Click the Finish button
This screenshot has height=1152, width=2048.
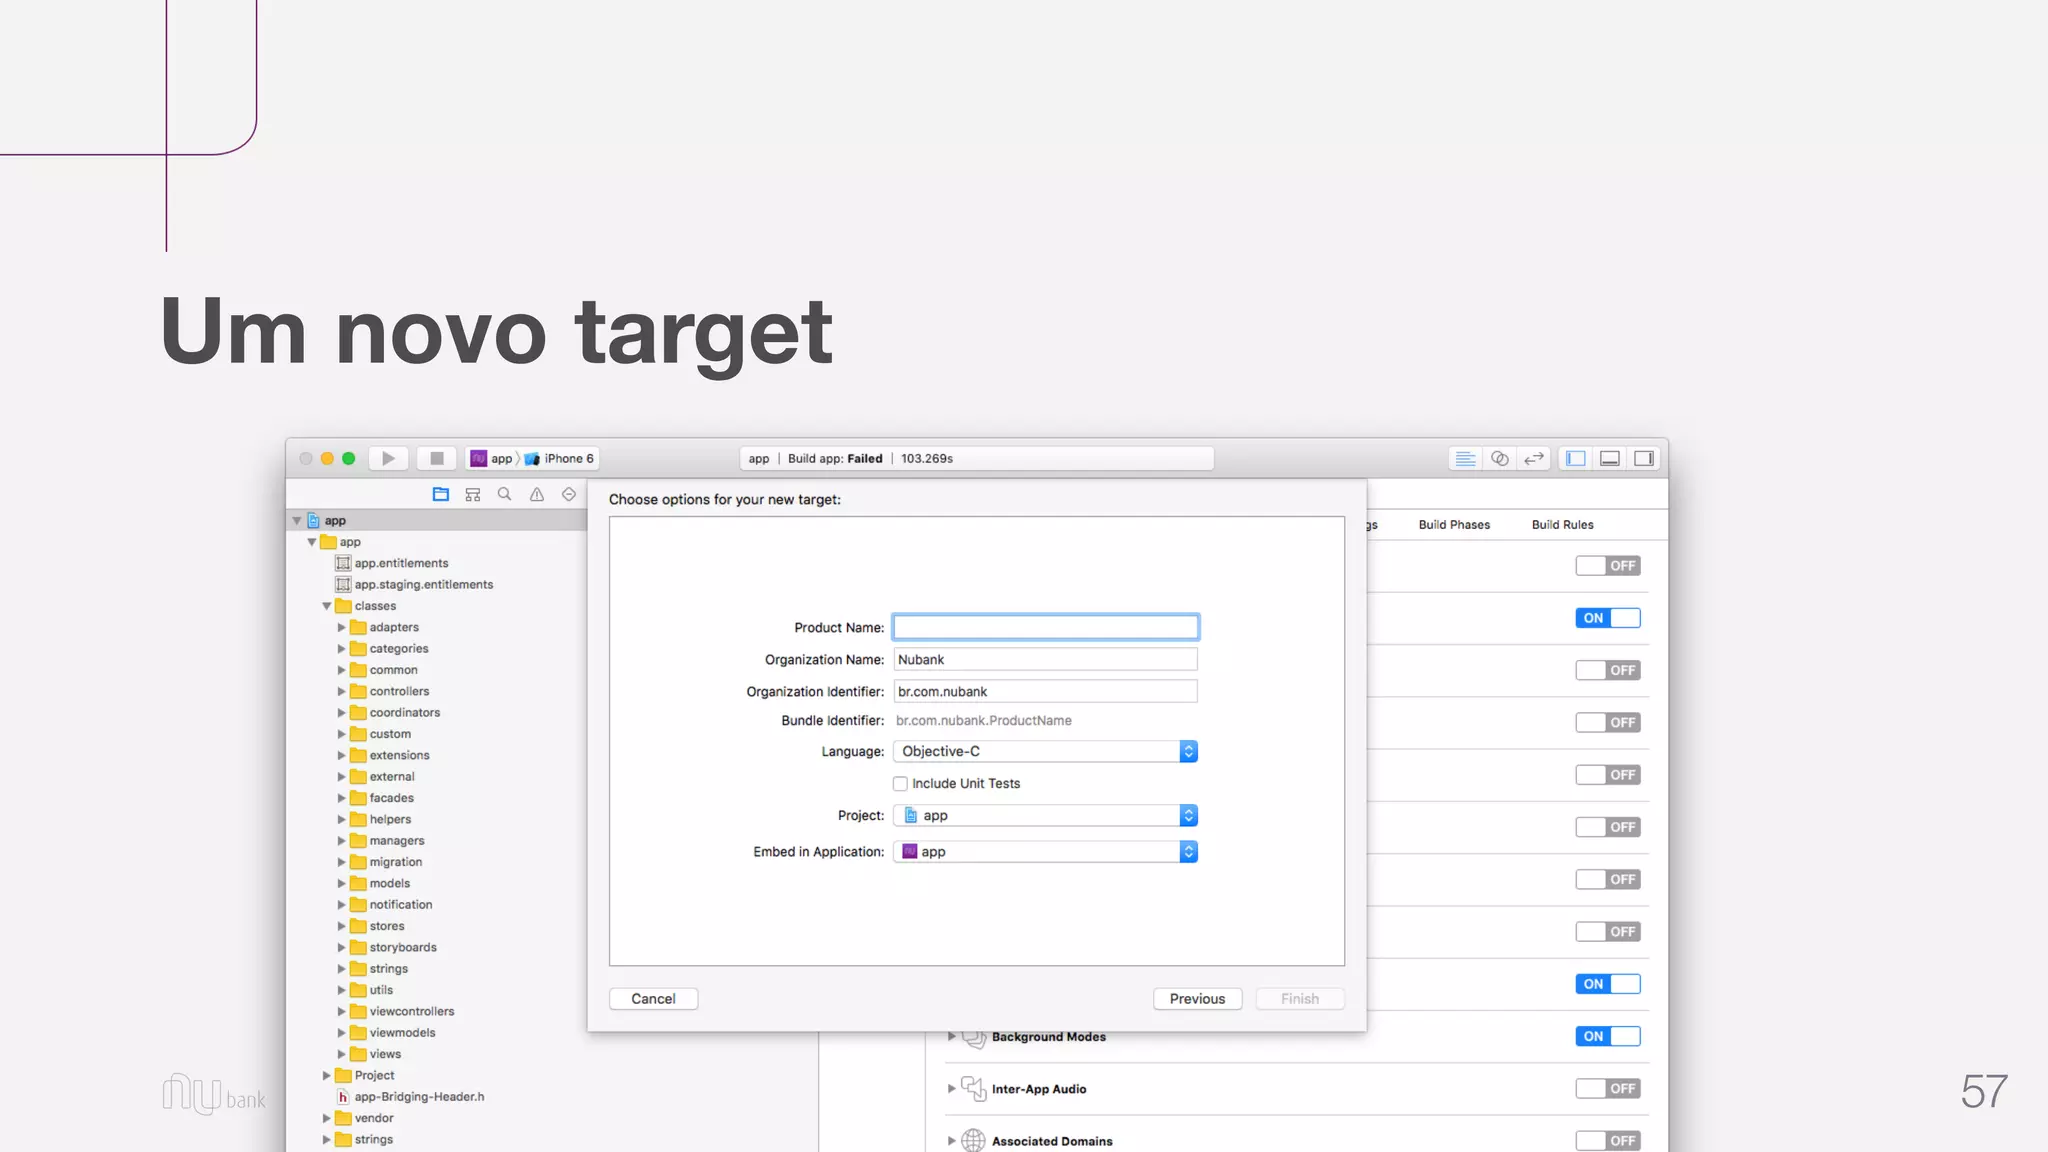pyautogui.click(x=1299, y=999)
